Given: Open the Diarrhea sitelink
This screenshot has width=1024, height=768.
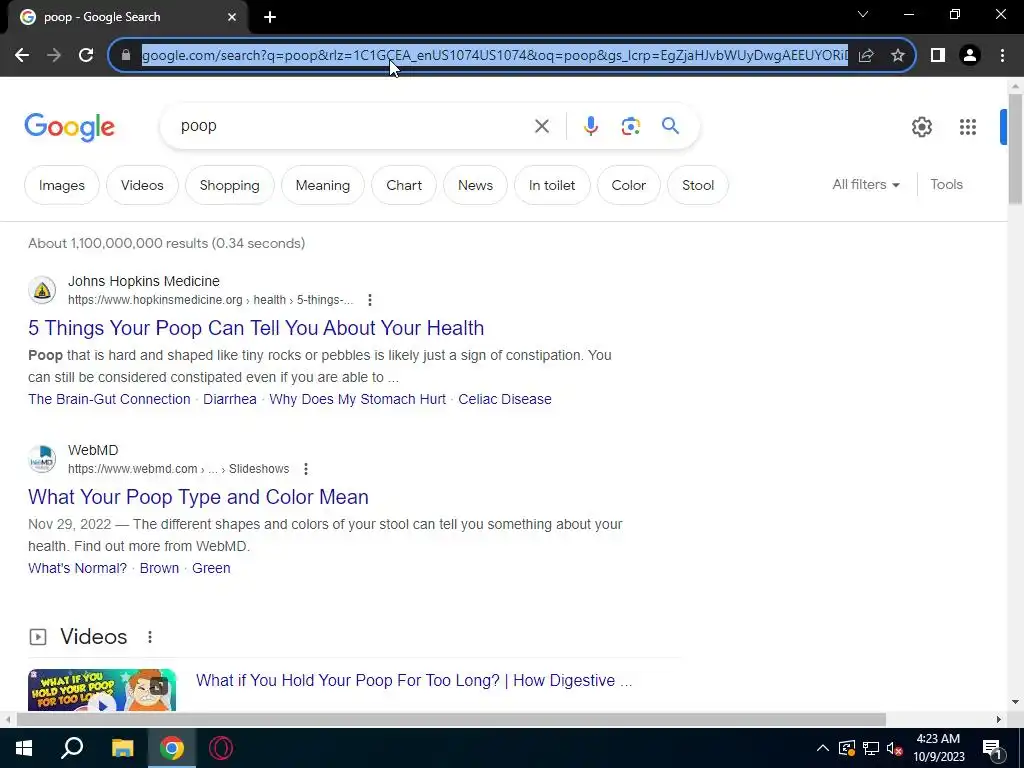Looking at the screenshot, I should tap(230, 399).
